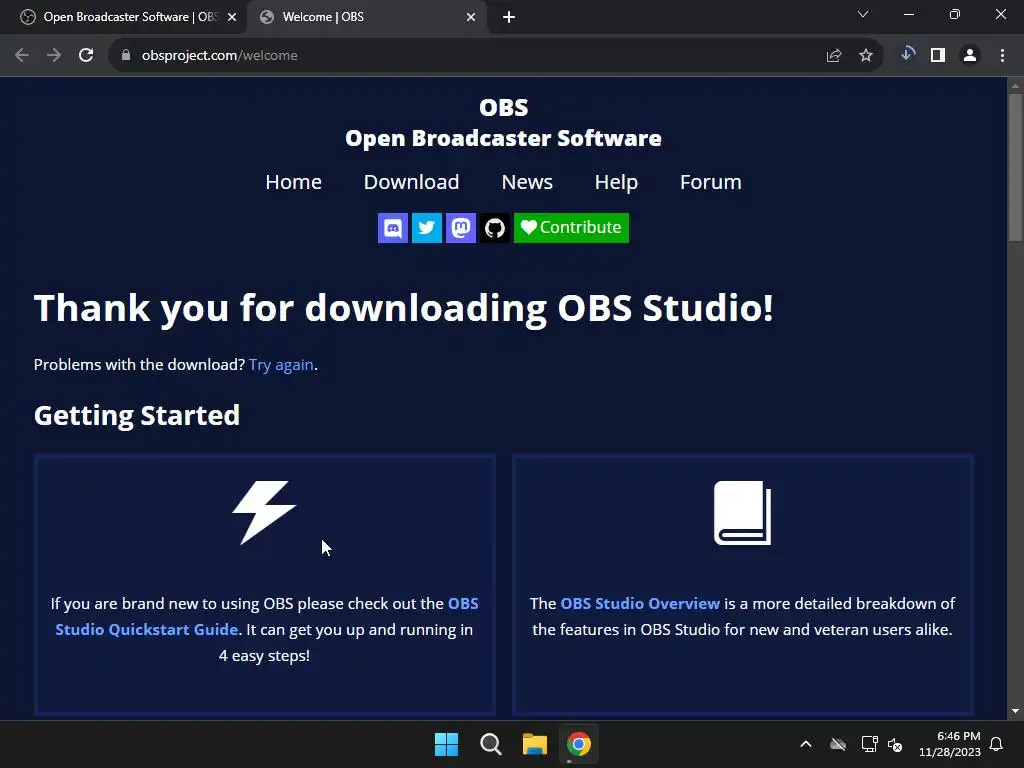Show hidden system tray icons
Screen dimensions: 1024x768
[806, 744]
